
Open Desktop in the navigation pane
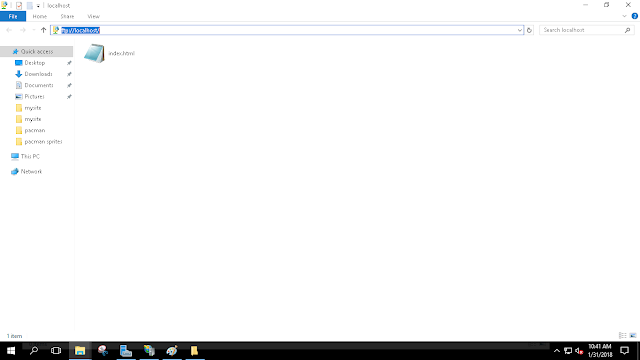35,63
